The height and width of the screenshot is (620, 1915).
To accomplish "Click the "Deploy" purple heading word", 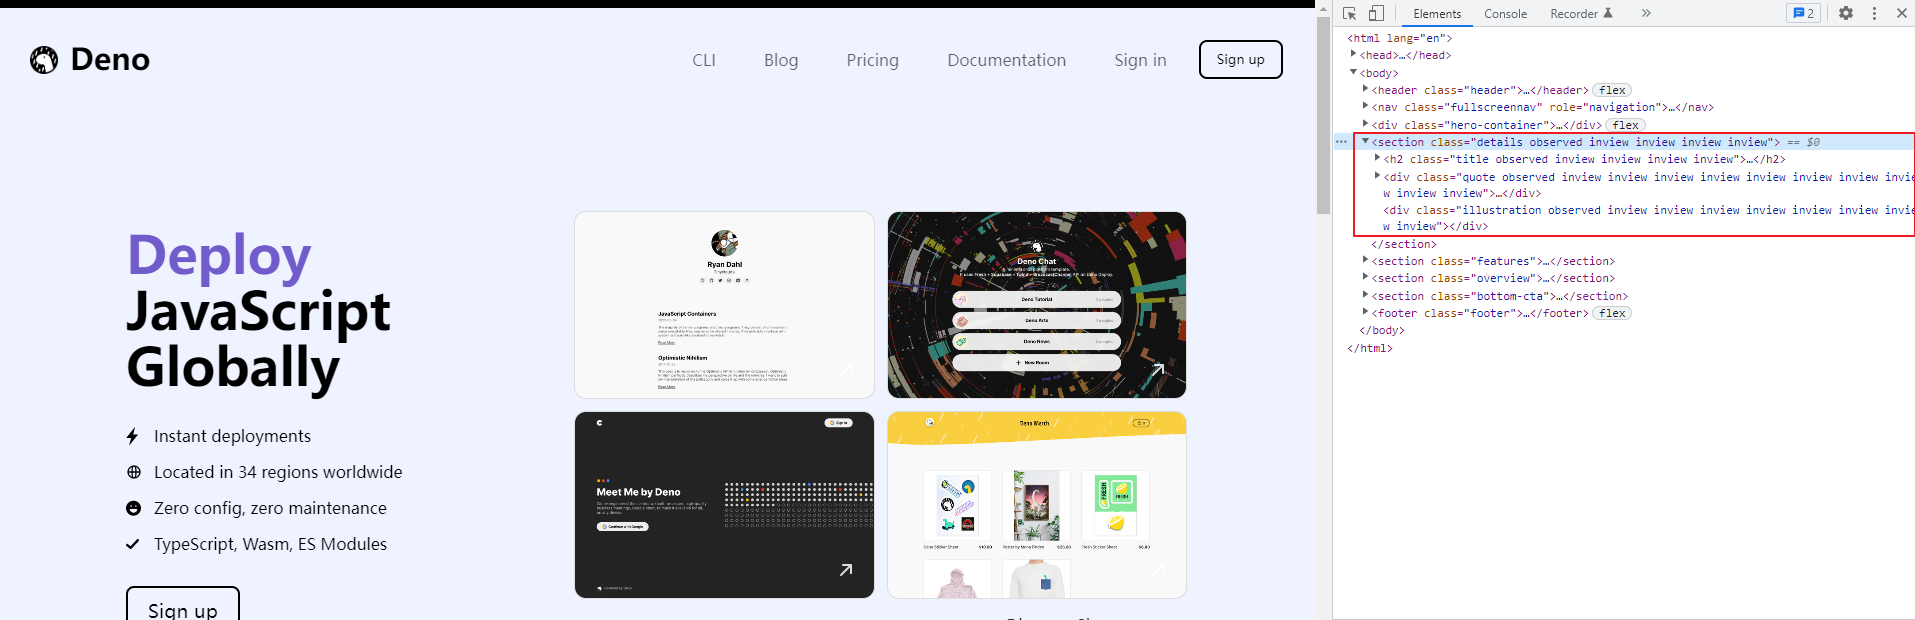I will pyautogui.click(x=219, y=256).
